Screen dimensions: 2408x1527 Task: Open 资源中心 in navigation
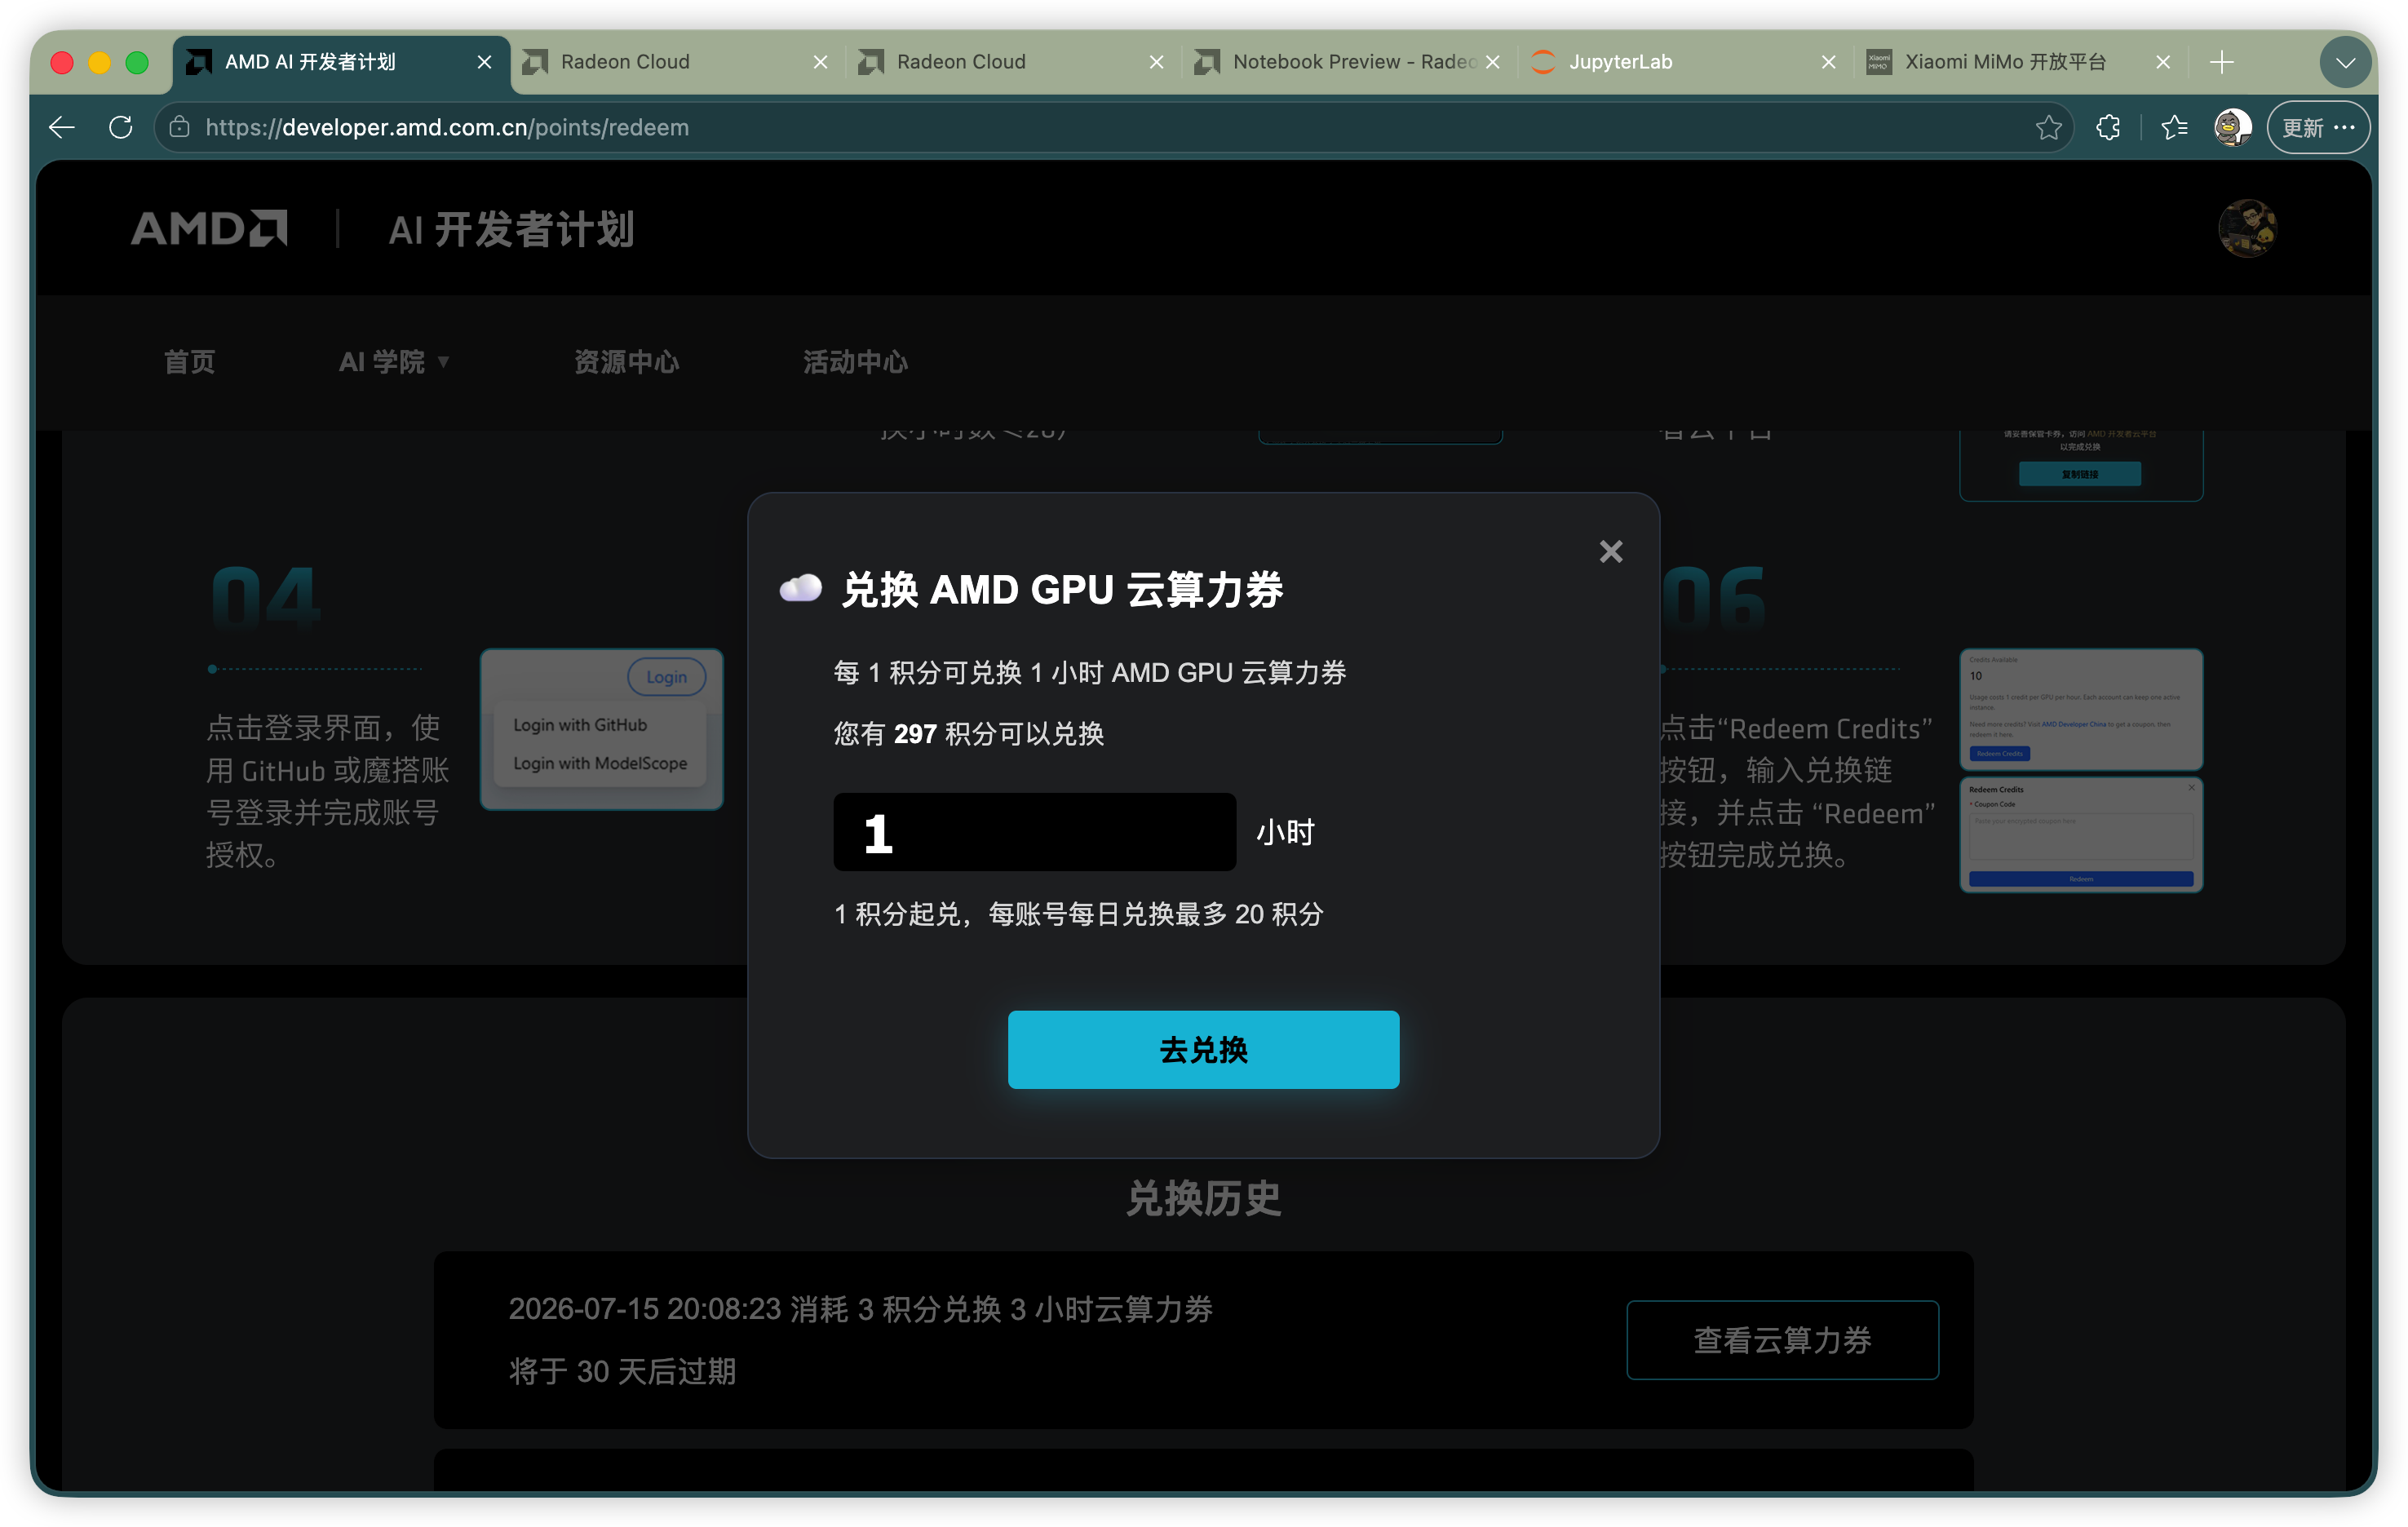(626, 361)
